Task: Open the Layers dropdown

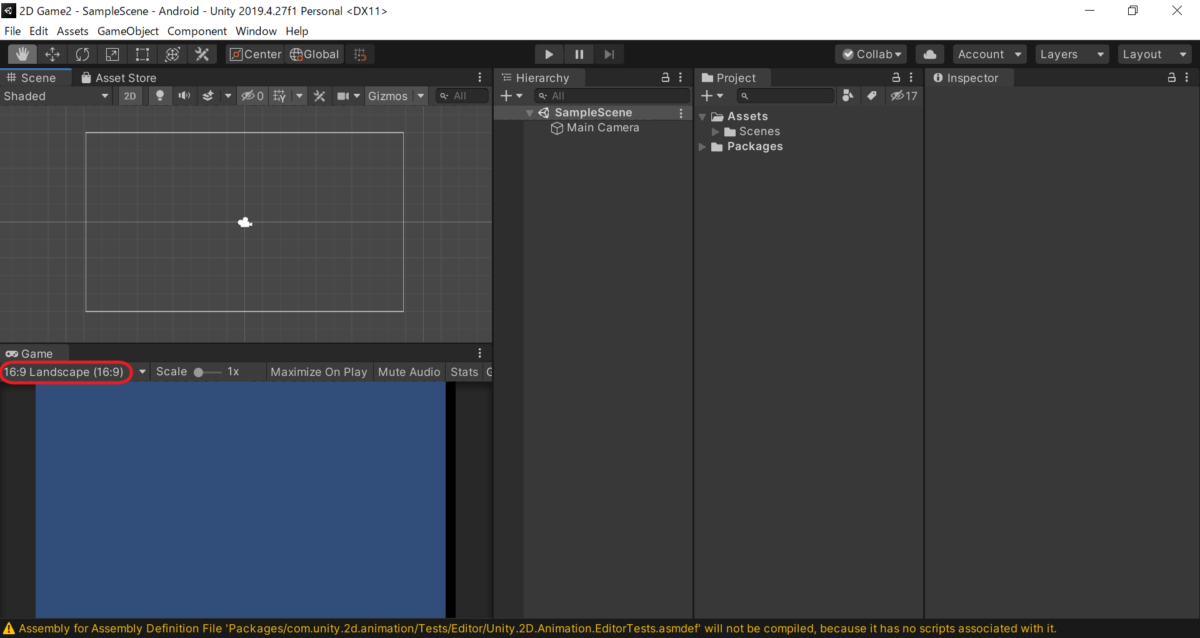Action: point(1072,54)
